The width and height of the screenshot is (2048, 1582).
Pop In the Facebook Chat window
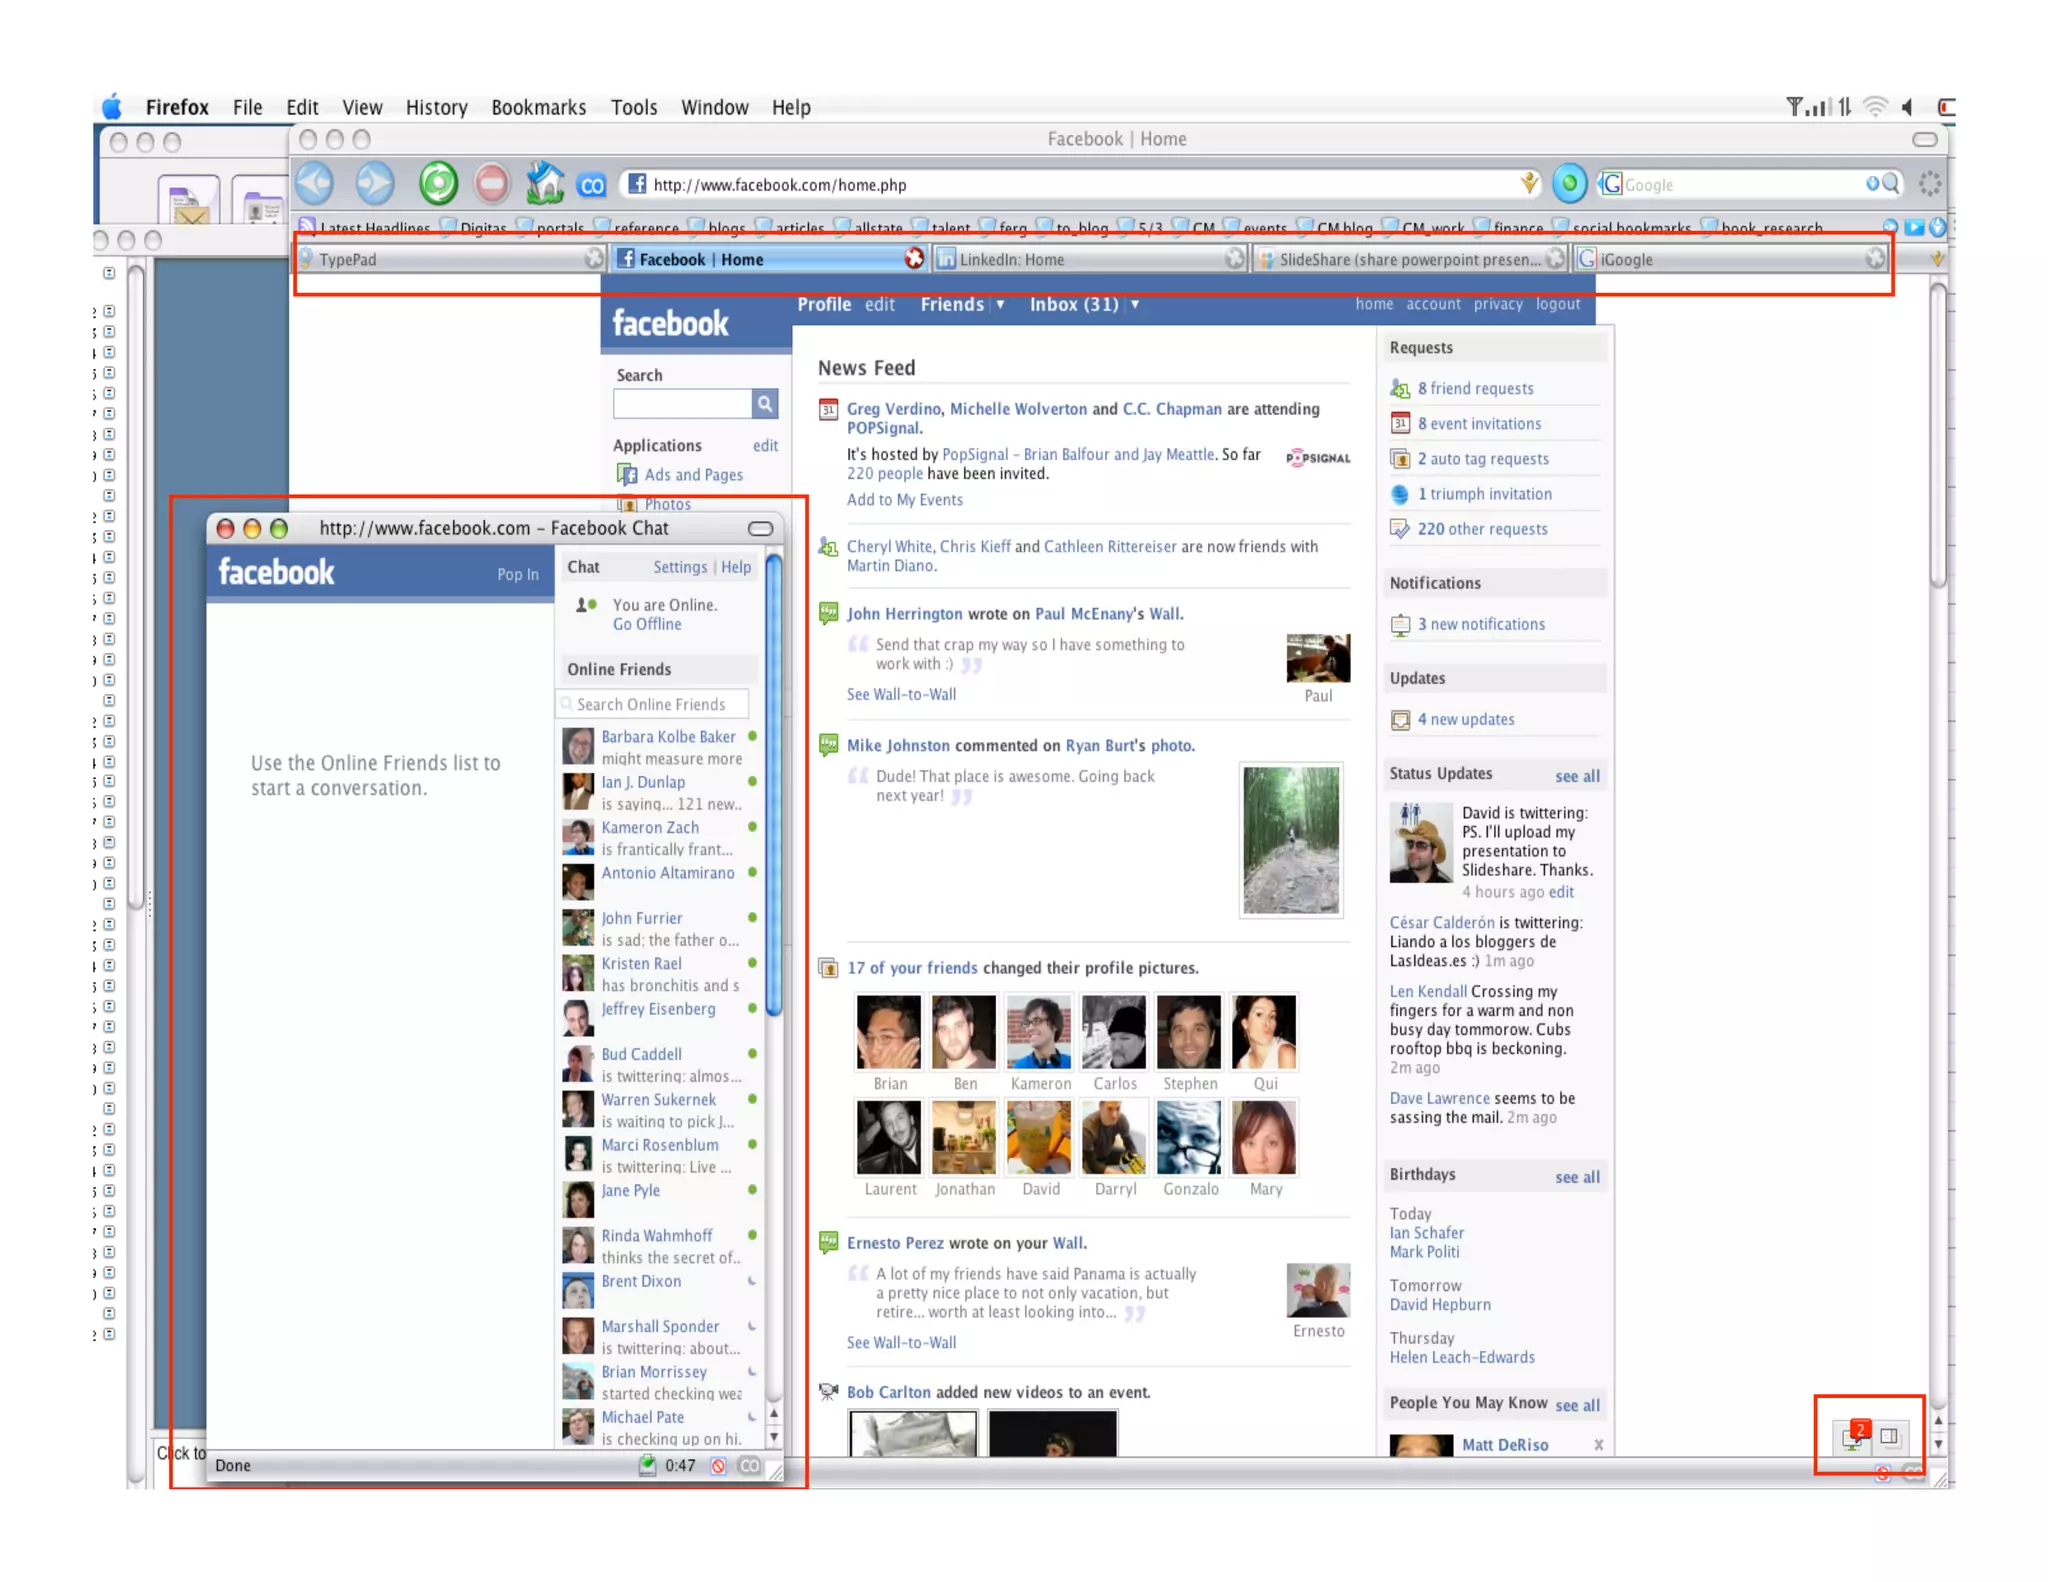517,574
